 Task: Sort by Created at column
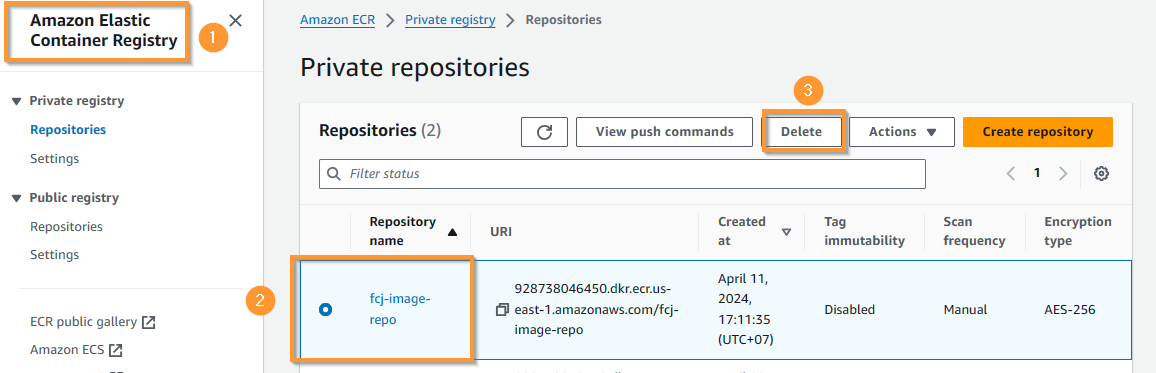pos(754,231)
